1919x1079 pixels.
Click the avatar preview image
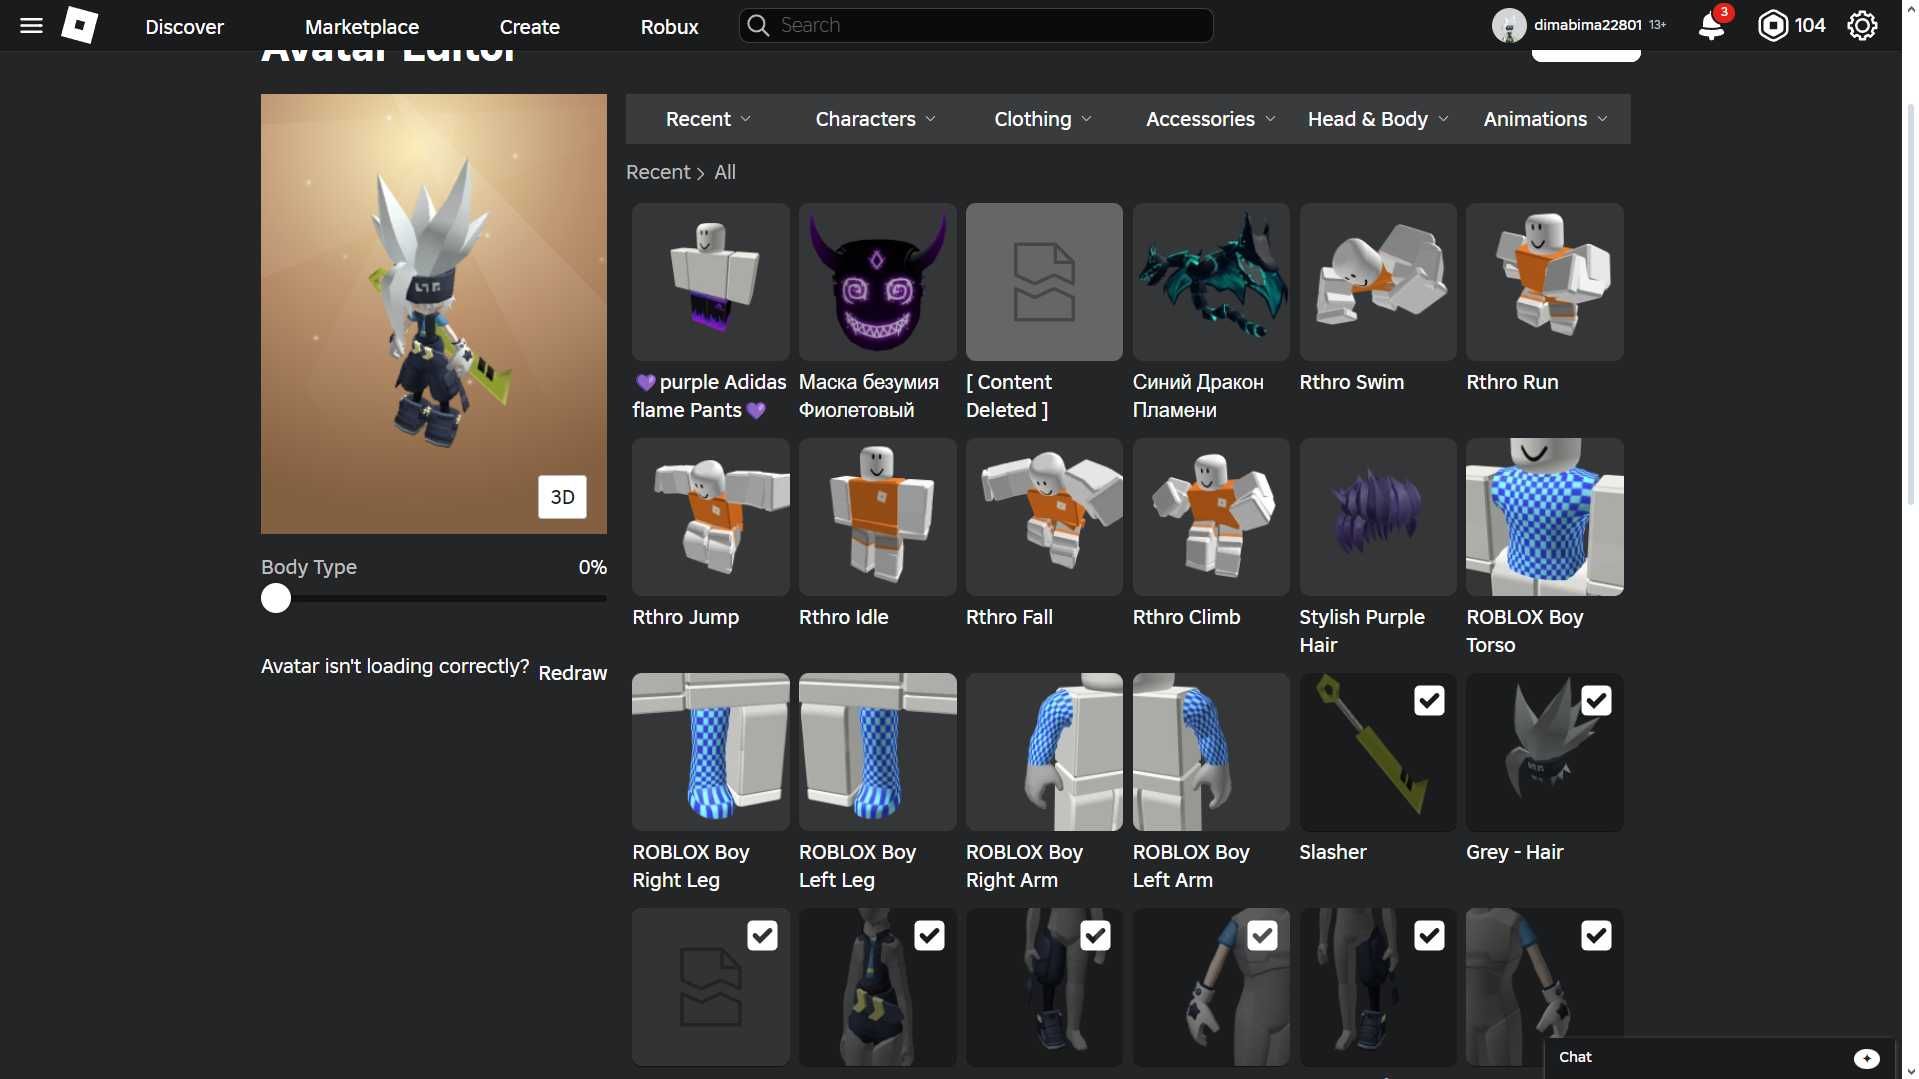(433, 314)
